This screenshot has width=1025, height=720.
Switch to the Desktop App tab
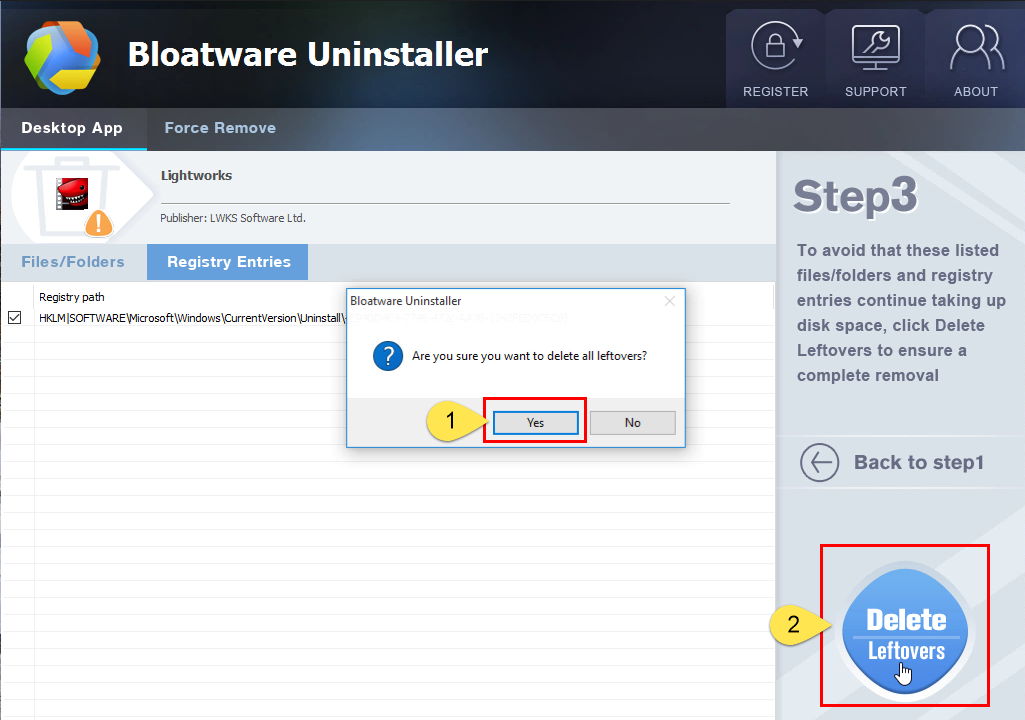(72, 128)
